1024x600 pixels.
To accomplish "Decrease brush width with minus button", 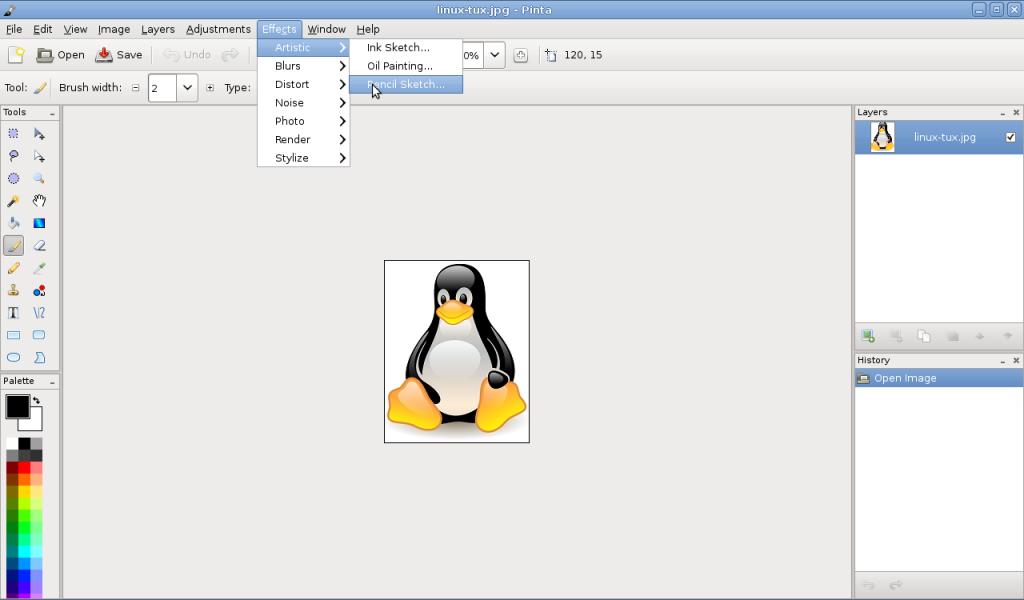I will coord(136,87).
